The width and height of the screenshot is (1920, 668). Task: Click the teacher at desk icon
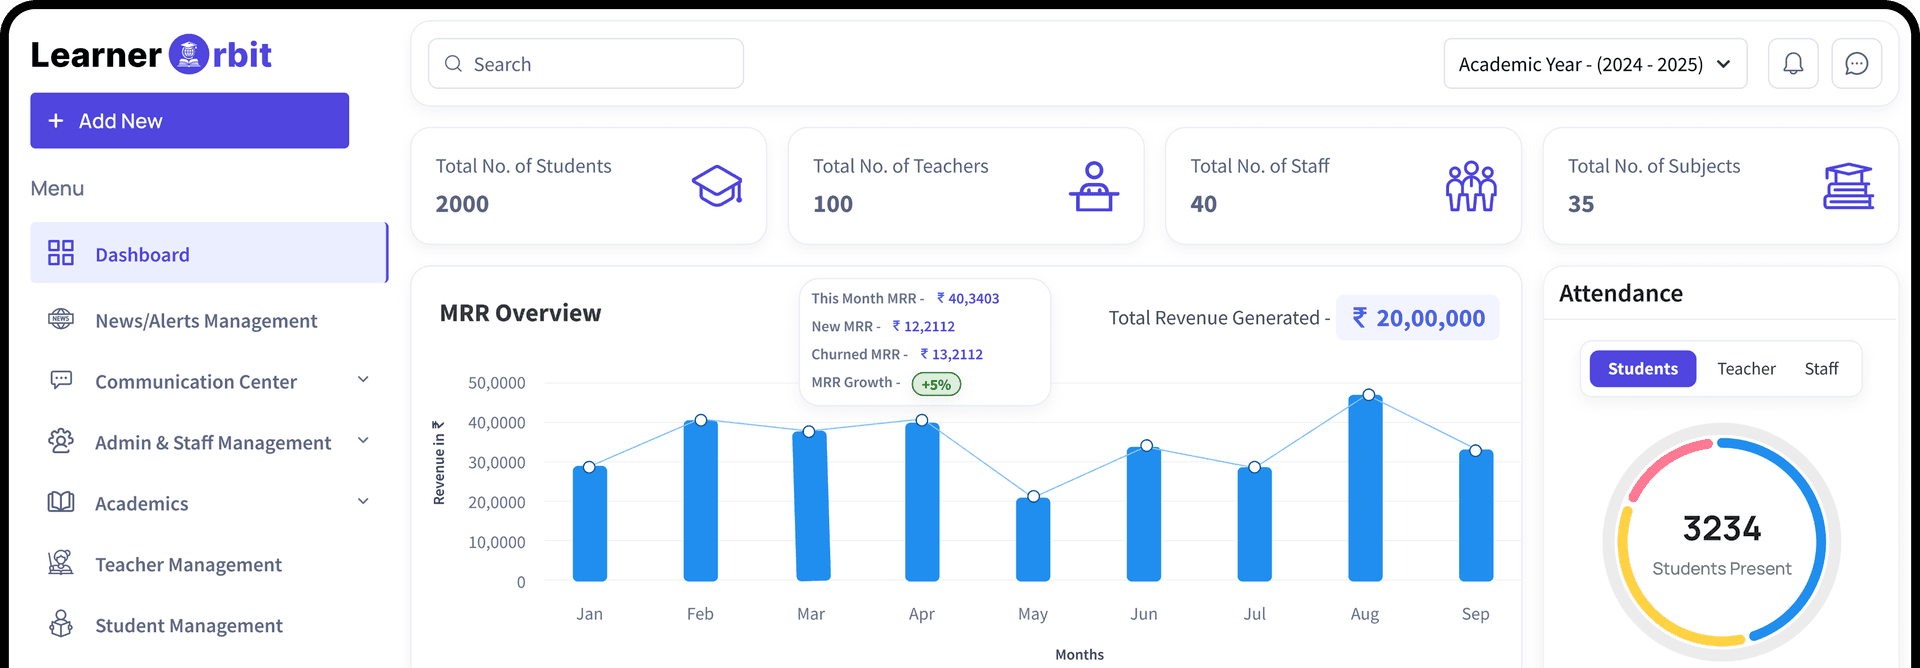pyautogui.click(x=1094, y=186)
